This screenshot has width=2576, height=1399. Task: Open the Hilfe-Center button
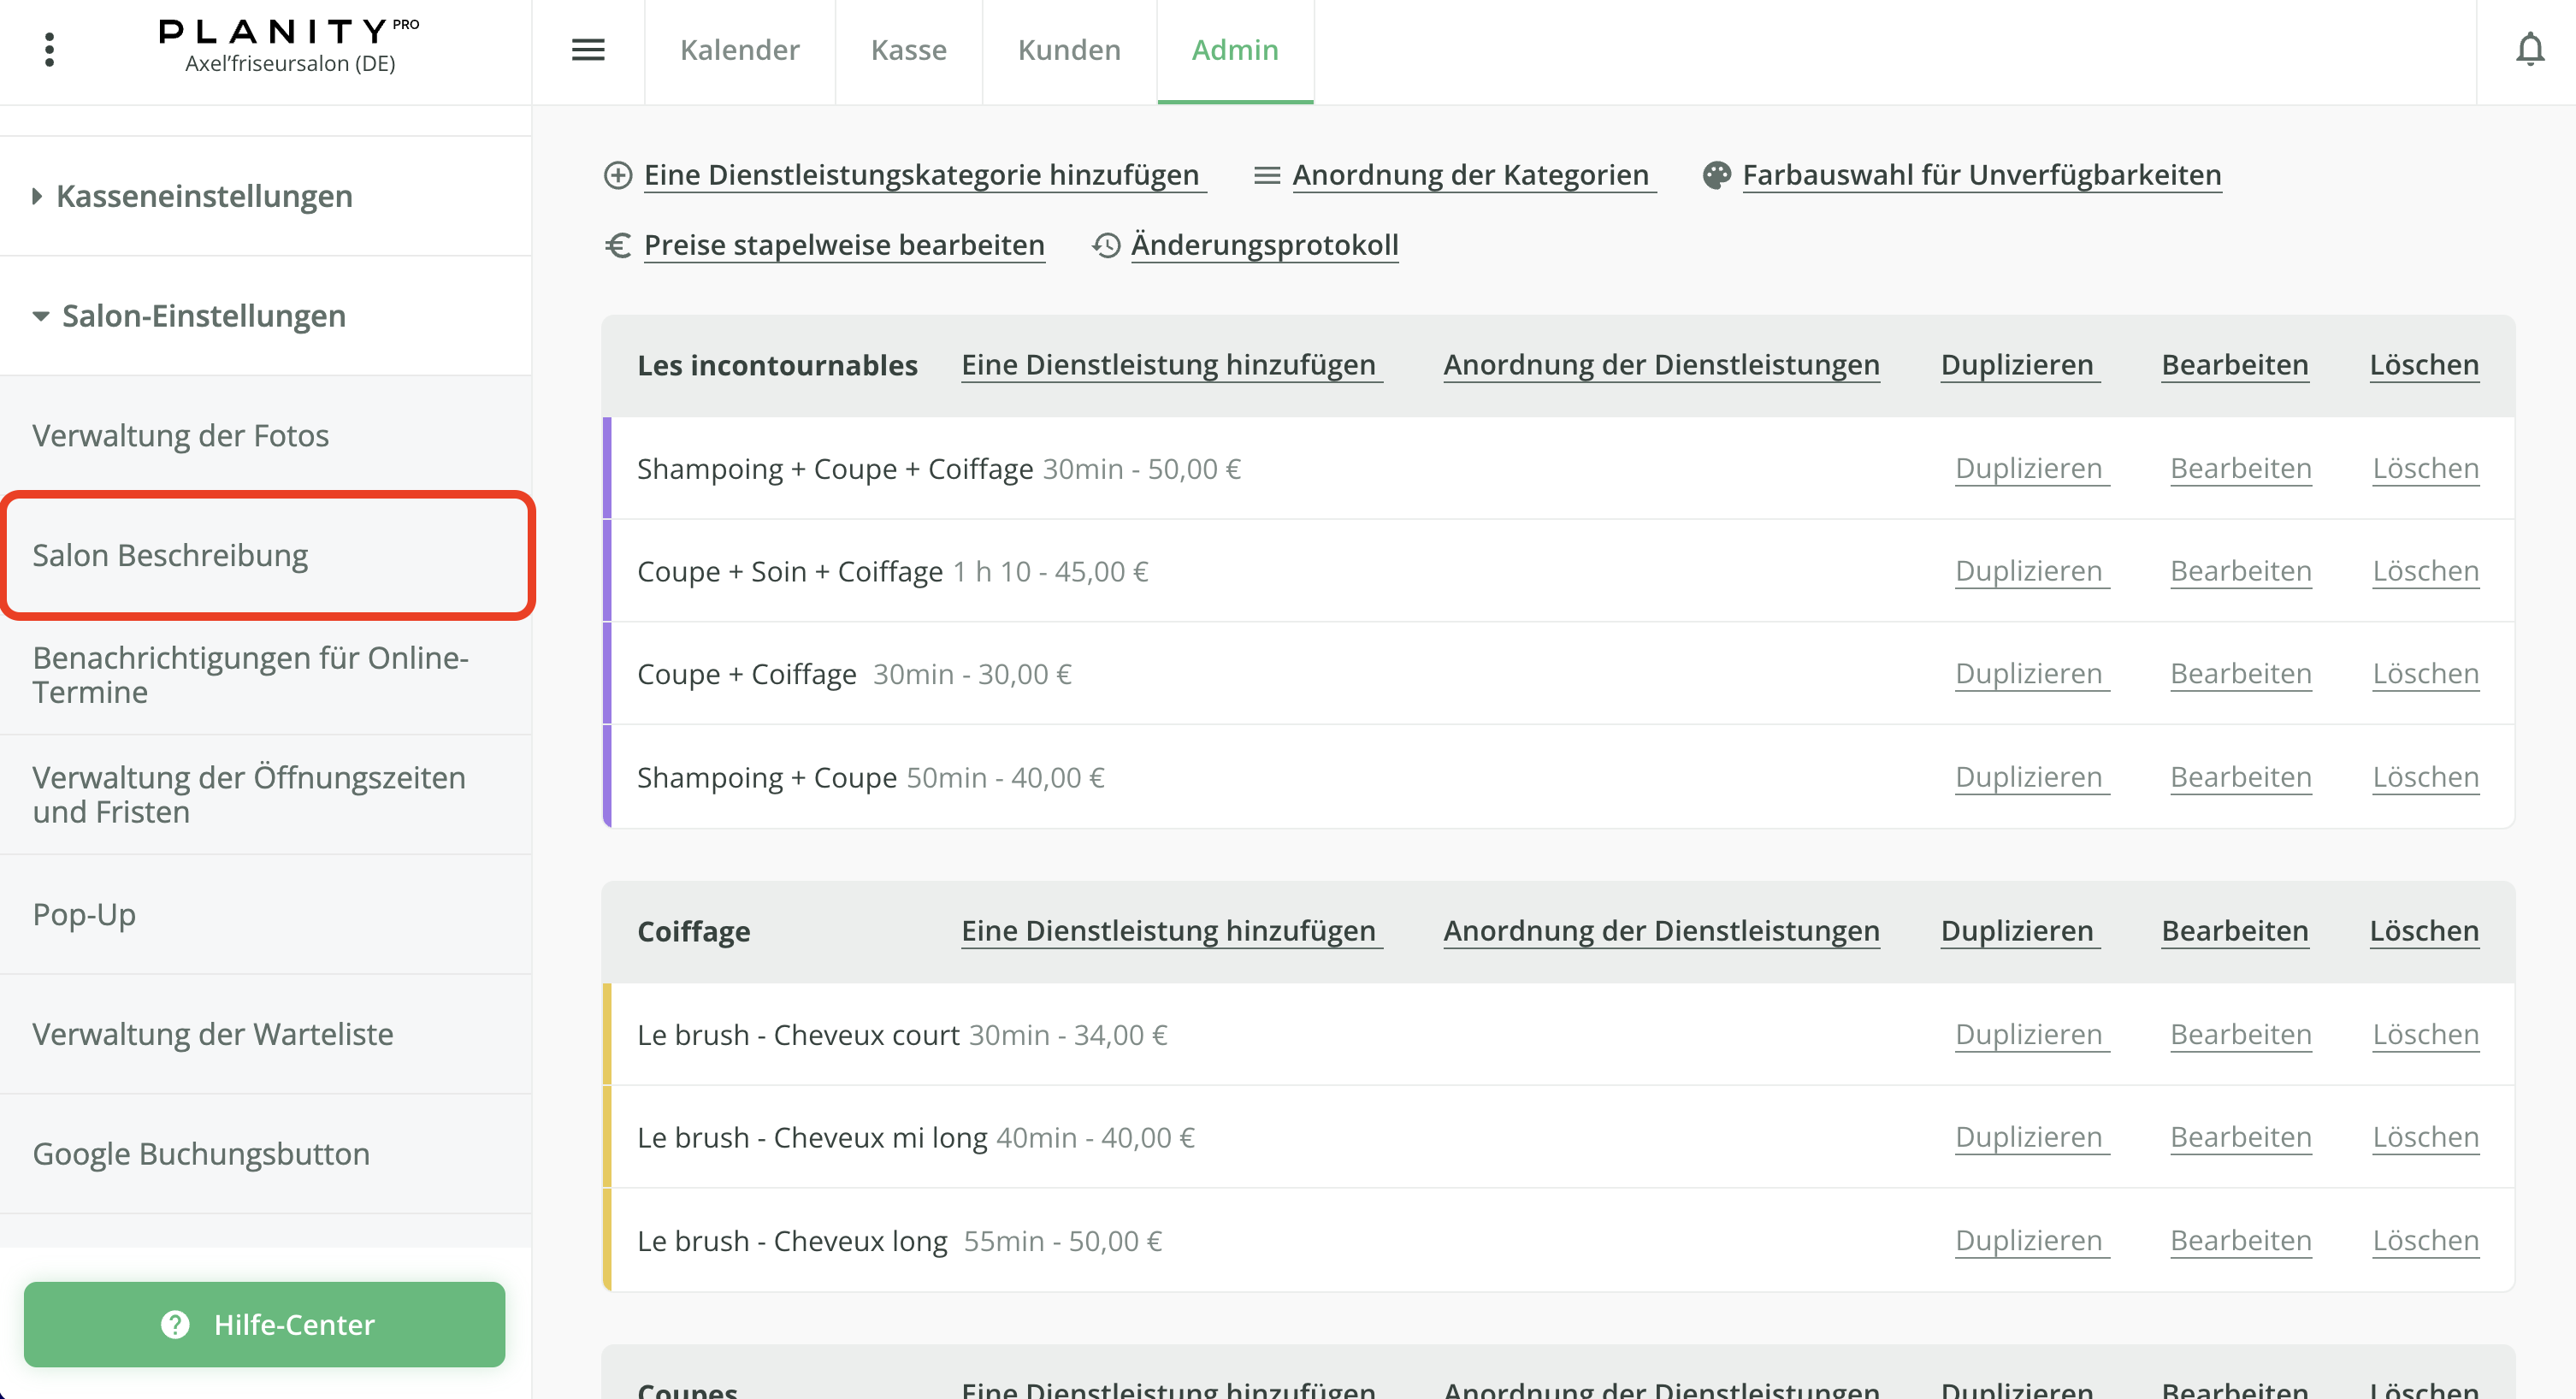pos(264,1324)
